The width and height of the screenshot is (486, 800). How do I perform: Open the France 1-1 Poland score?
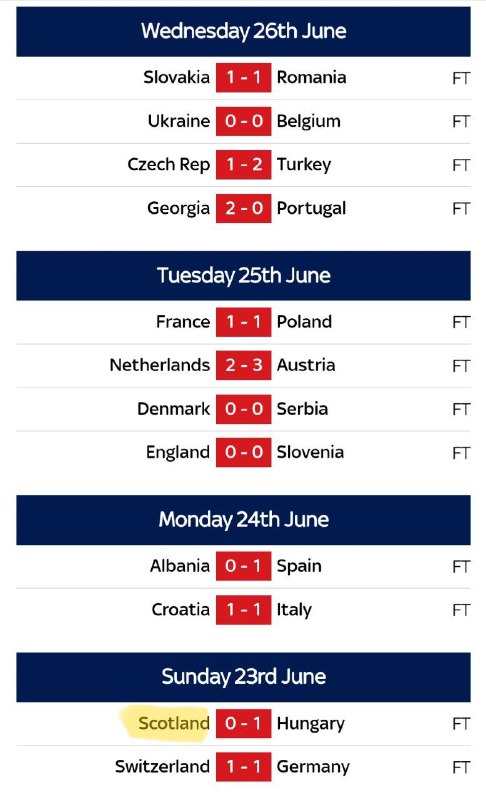coord(243,322)
